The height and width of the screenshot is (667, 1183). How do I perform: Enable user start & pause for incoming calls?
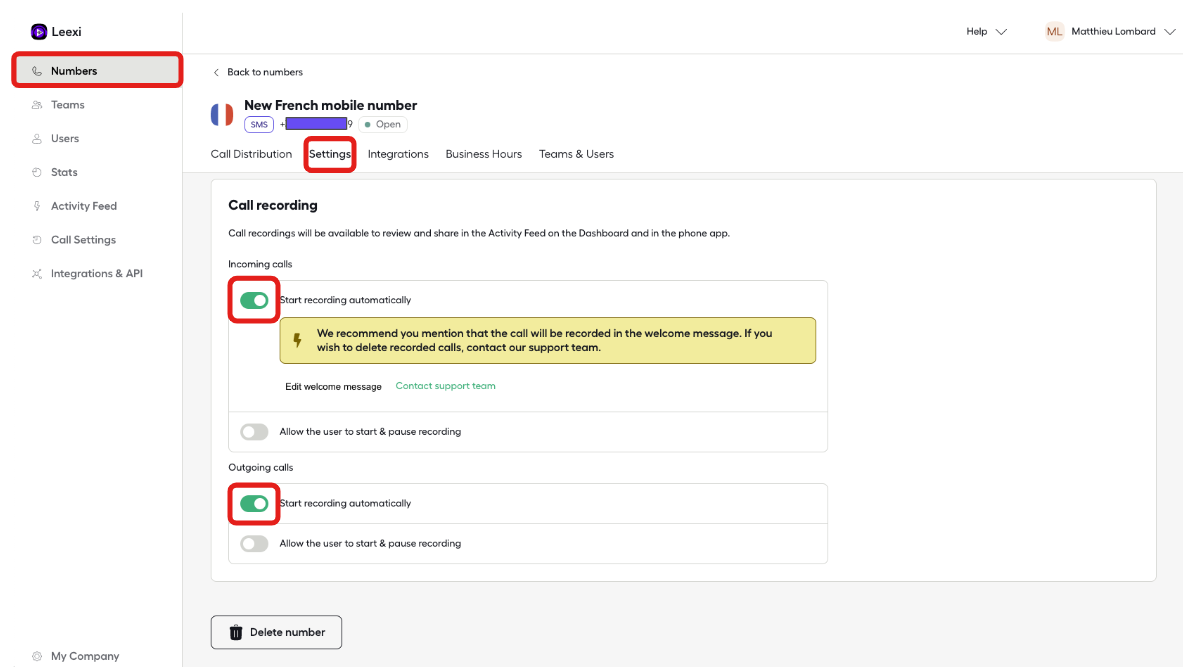point(254,432)
